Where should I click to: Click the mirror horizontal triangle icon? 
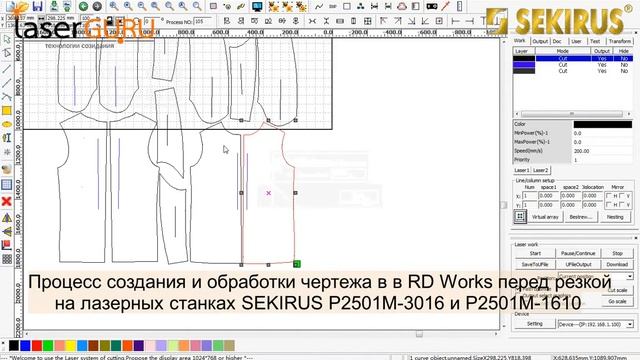click(7, 218)
